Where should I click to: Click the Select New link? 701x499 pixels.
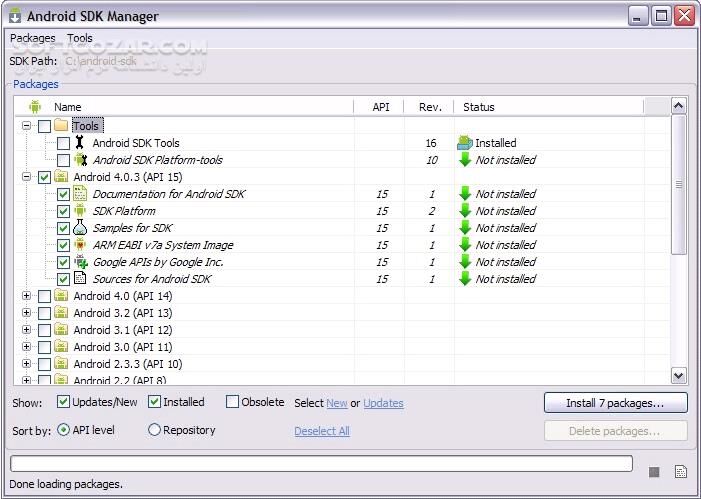click(337, 403)
